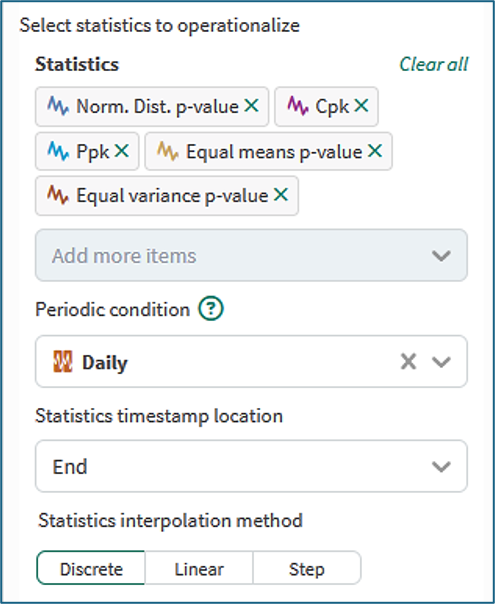
Task: Click the Clear all link
Action: tap(434, 64)
